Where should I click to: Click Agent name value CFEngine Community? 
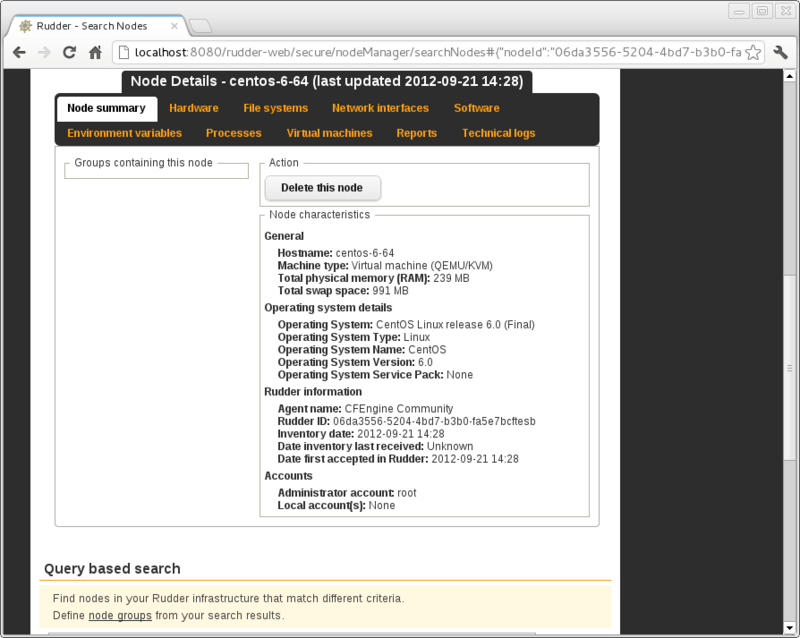pos(399,409)
